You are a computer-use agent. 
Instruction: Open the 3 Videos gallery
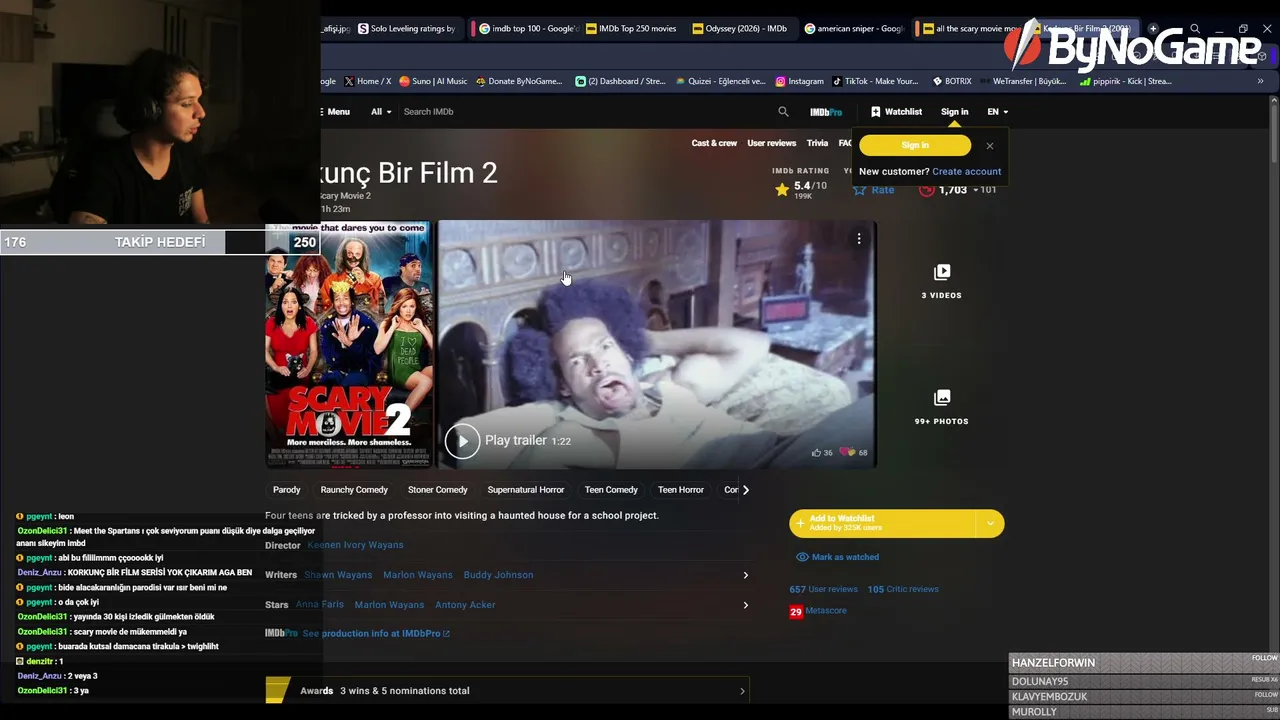tap(942, 282)
